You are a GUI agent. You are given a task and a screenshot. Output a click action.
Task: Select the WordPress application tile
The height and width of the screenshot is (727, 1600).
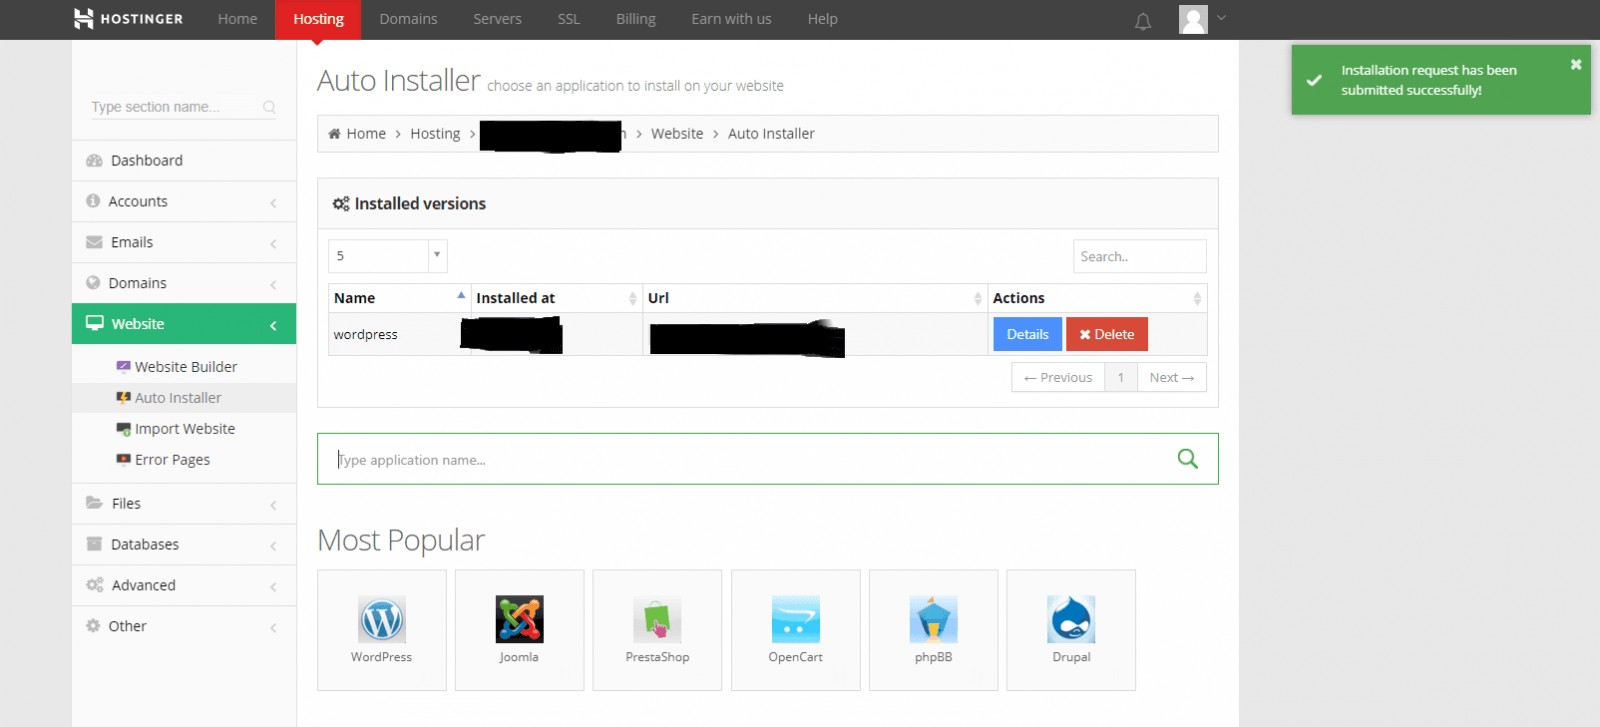pos(381,630)
